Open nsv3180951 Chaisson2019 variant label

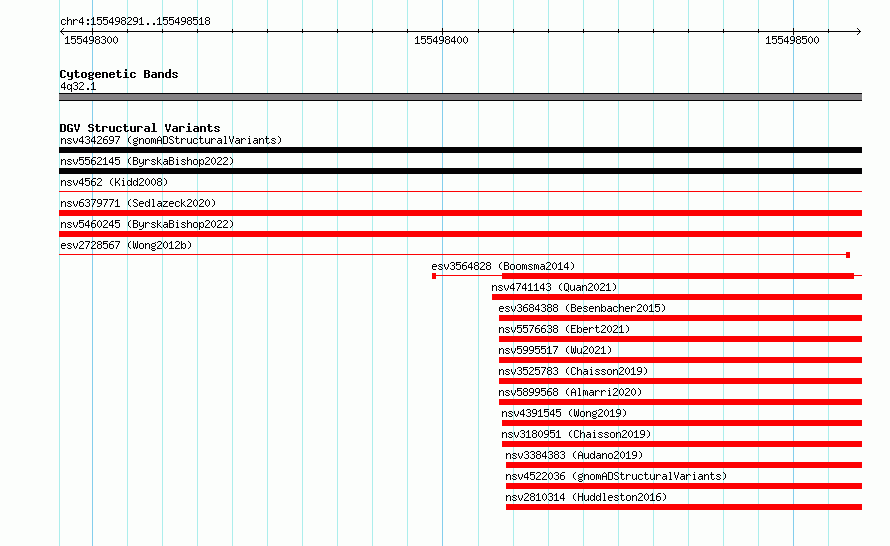576,434
